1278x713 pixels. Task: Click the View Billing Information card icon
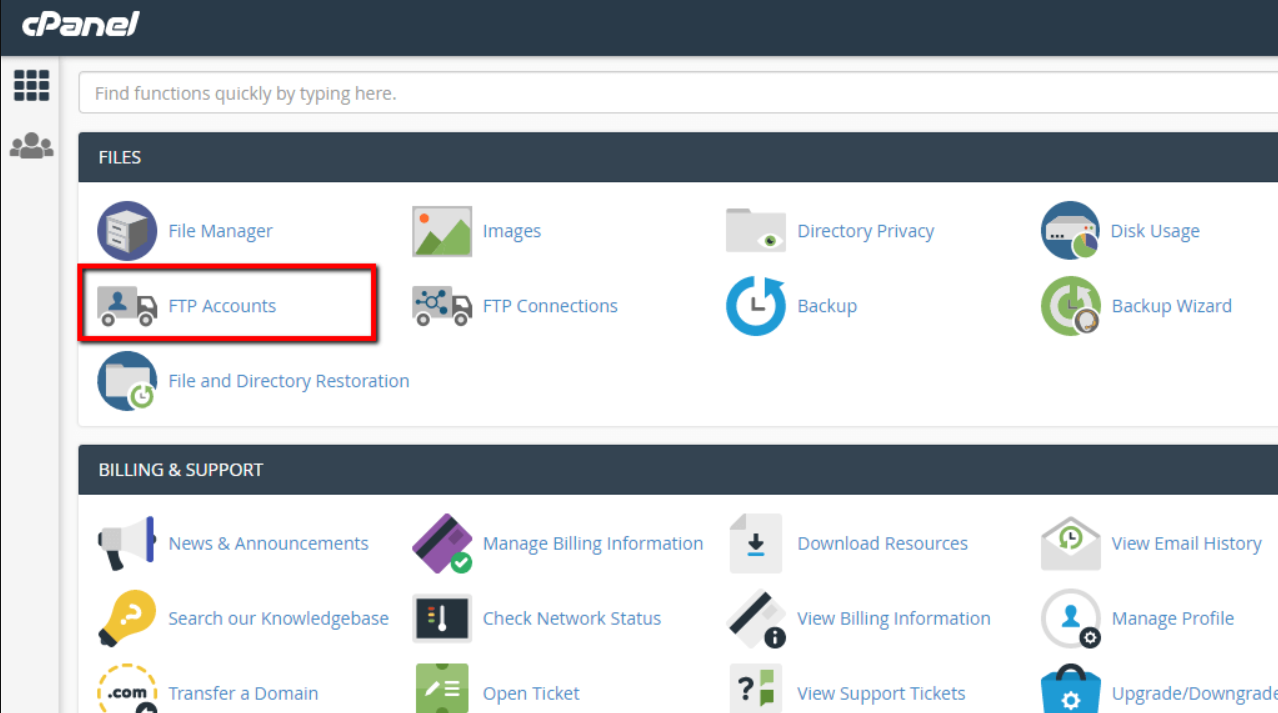(x=756, y=619)
